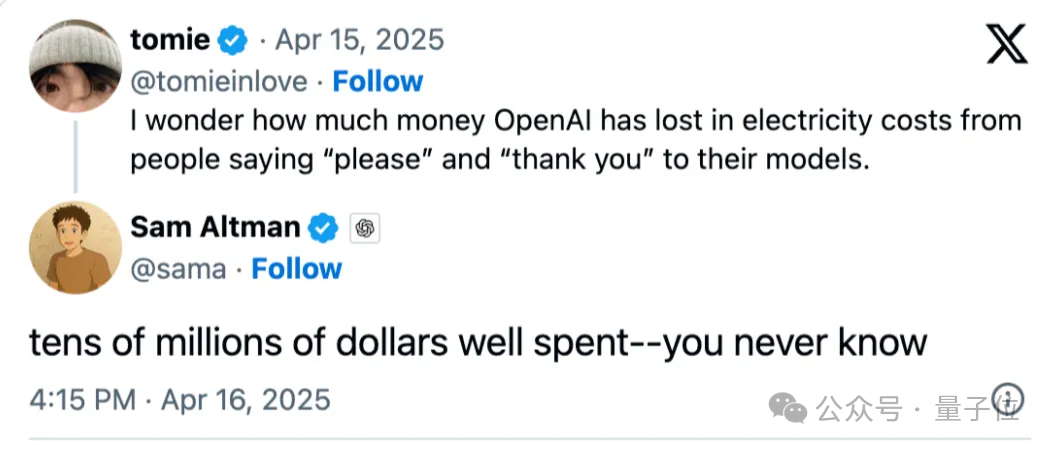The width and height of the screenshot is (1053, 451).
Task: Open the 4:15 PM Apr 16, 2025 timestamp
Action: pos(179,399)
